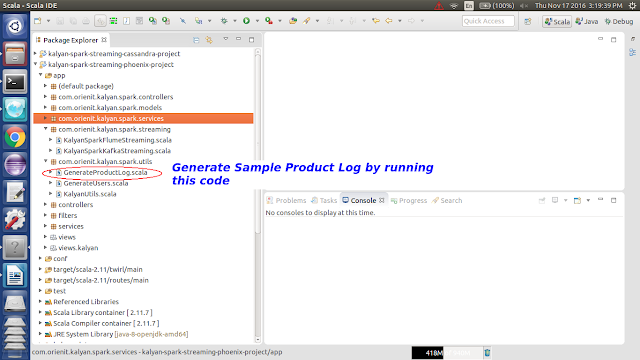Collapse the app source folder

pyautogui.click(x=40, y=75)
